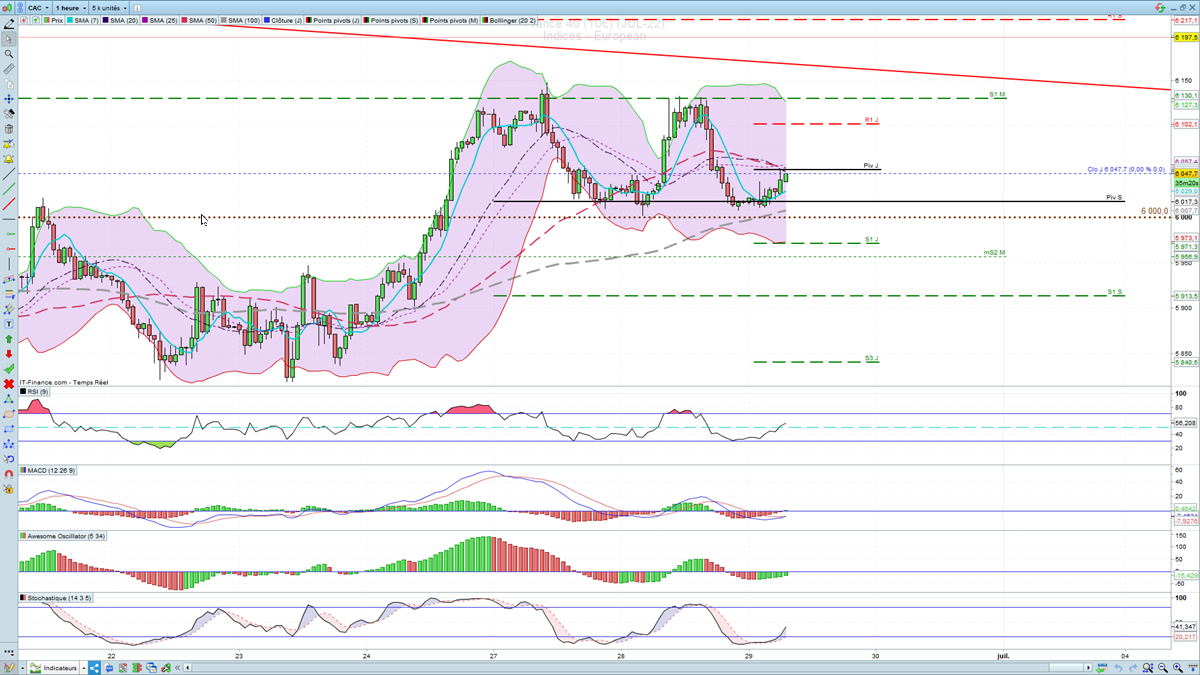Open the 5 k unités dropdown

[x=109, y=8]
